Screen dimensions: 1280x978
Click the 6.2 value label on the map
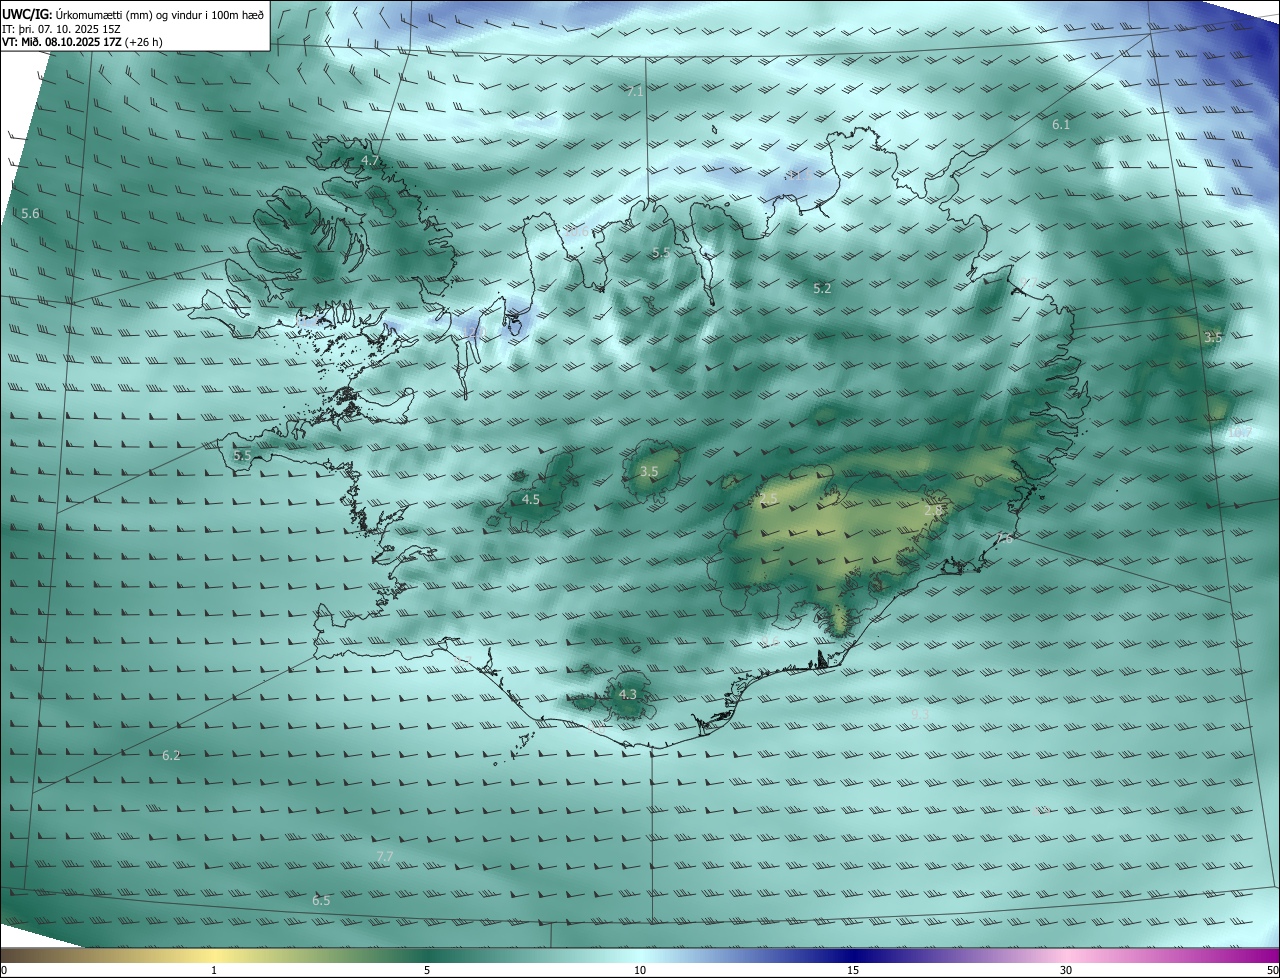171,756
